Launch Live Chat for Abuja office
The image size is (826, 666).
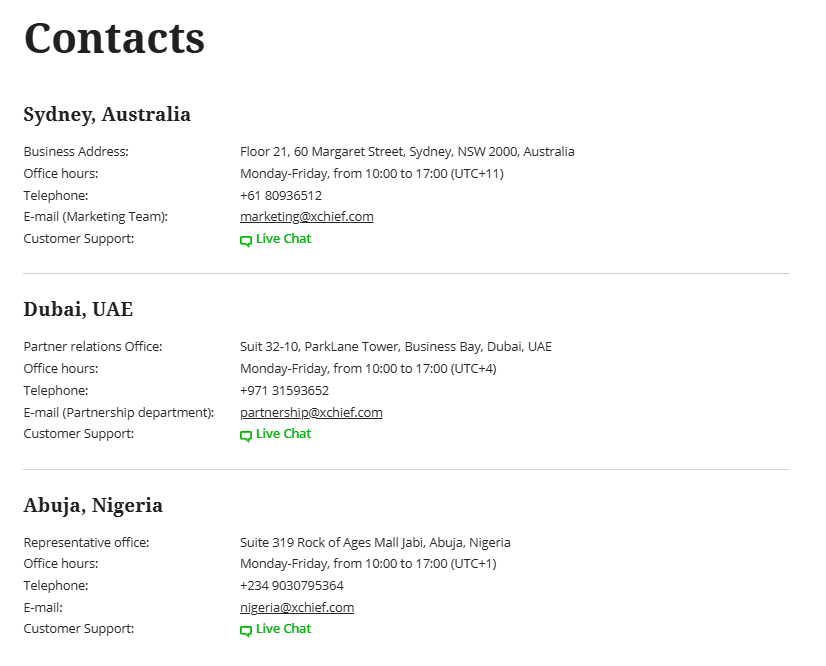(x=283, y=629)
